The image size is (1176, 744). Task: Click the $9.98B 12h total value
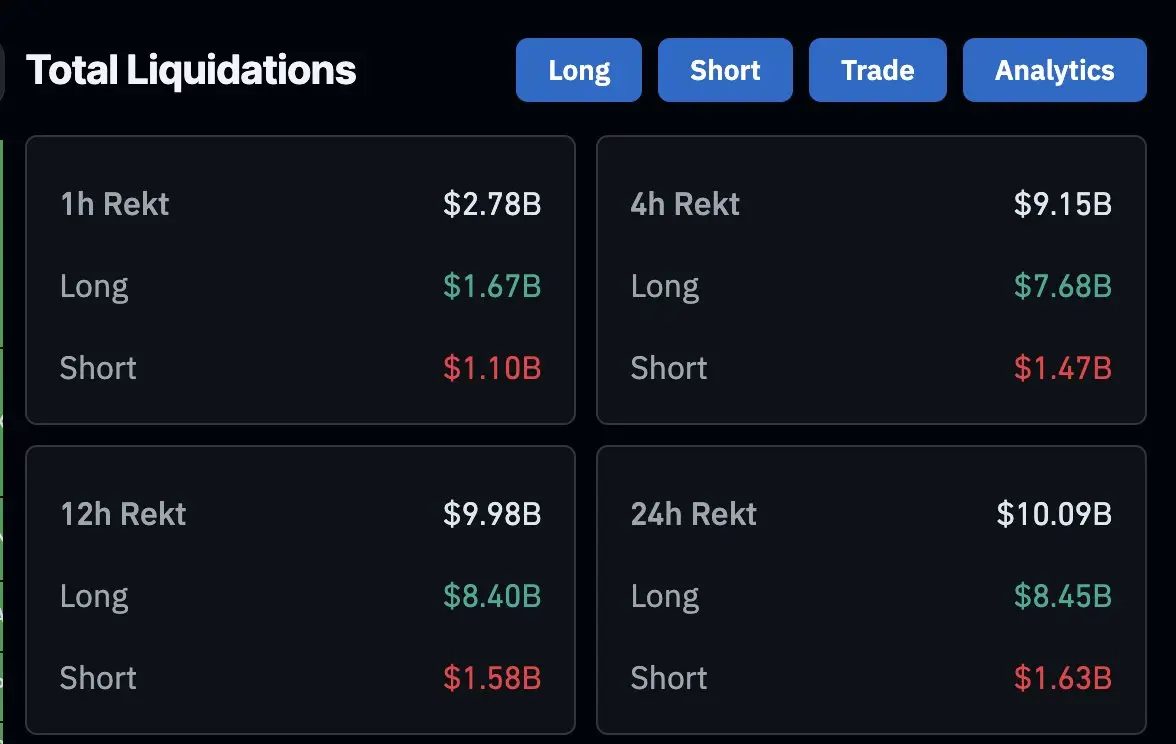(x=492, y=514)
